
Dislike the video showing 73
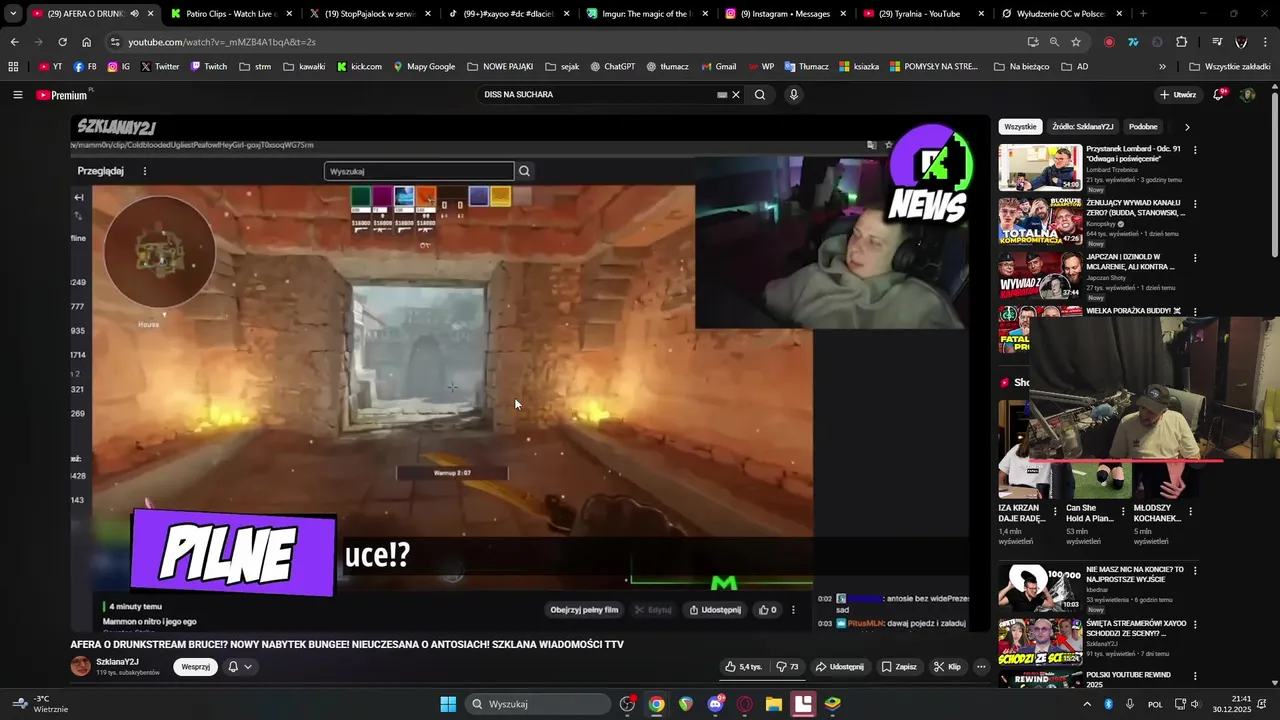click(787, 667)
